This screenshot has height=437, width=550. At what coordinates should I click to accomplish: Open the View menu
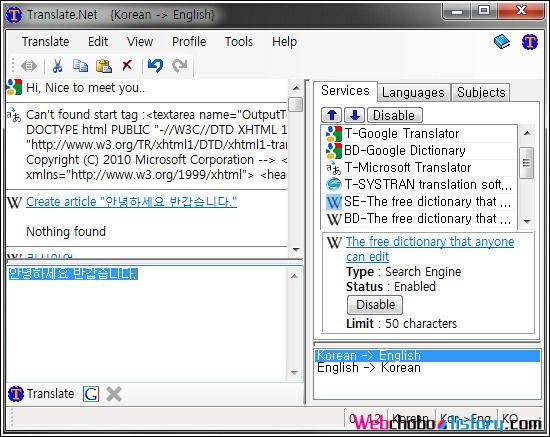pyautogui.click(x=140, y=42)
